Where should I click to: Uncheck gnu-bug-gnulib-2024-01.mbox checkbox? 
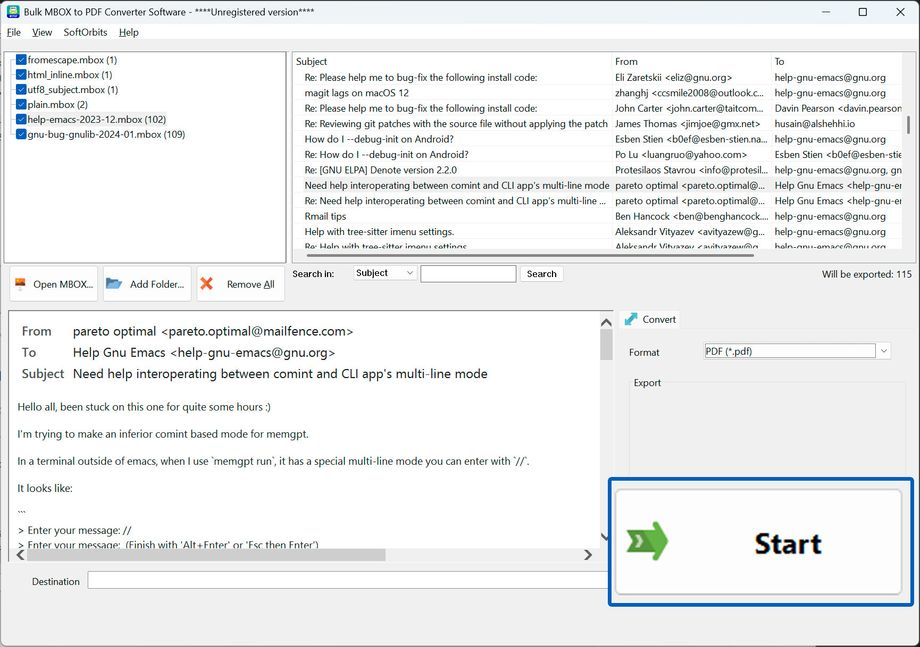click(21, 134)
